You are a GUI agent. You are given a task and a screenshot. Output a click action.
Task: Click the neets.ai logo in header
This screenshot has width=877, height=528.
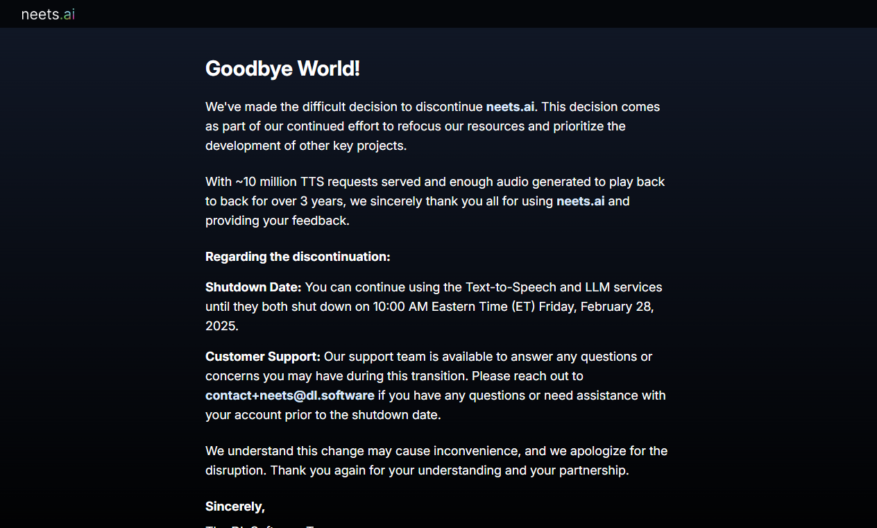click(x=48, y=15)
